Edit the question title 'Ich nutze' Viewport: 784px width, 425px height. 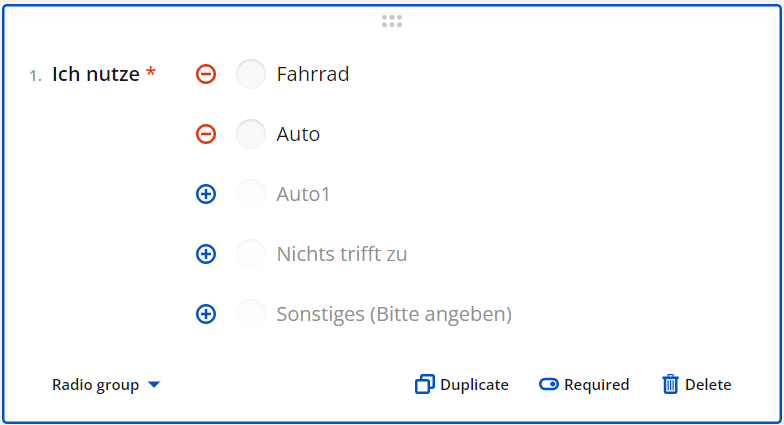click(96, 74)
